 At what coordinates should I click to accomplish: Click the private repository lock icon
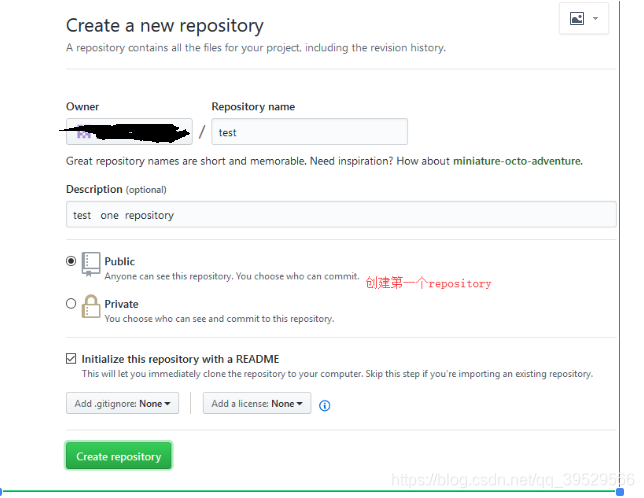click(91, 306)
